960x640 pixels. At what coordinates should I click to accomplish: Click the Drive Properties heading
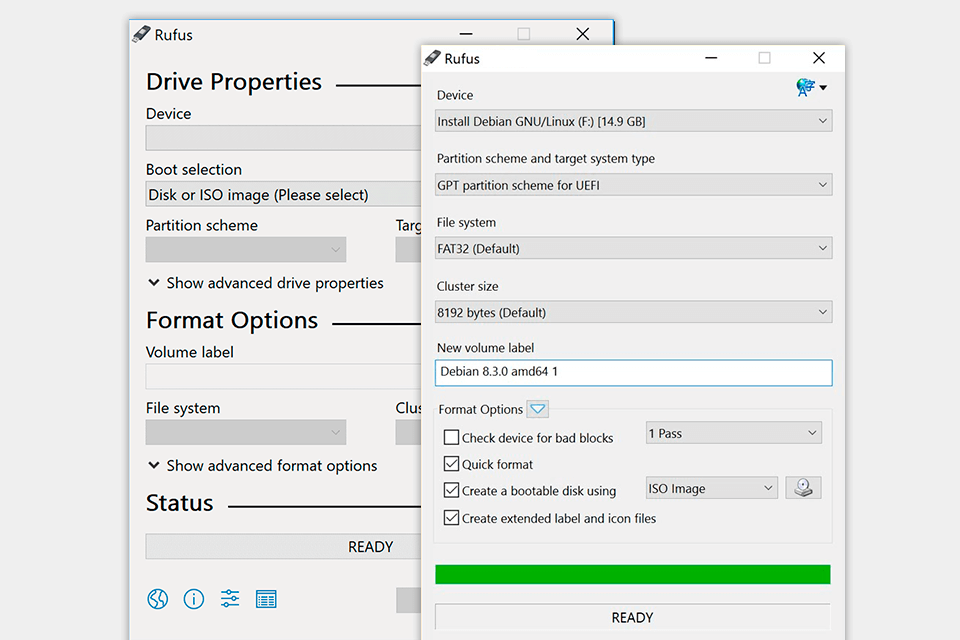(233, 81)
